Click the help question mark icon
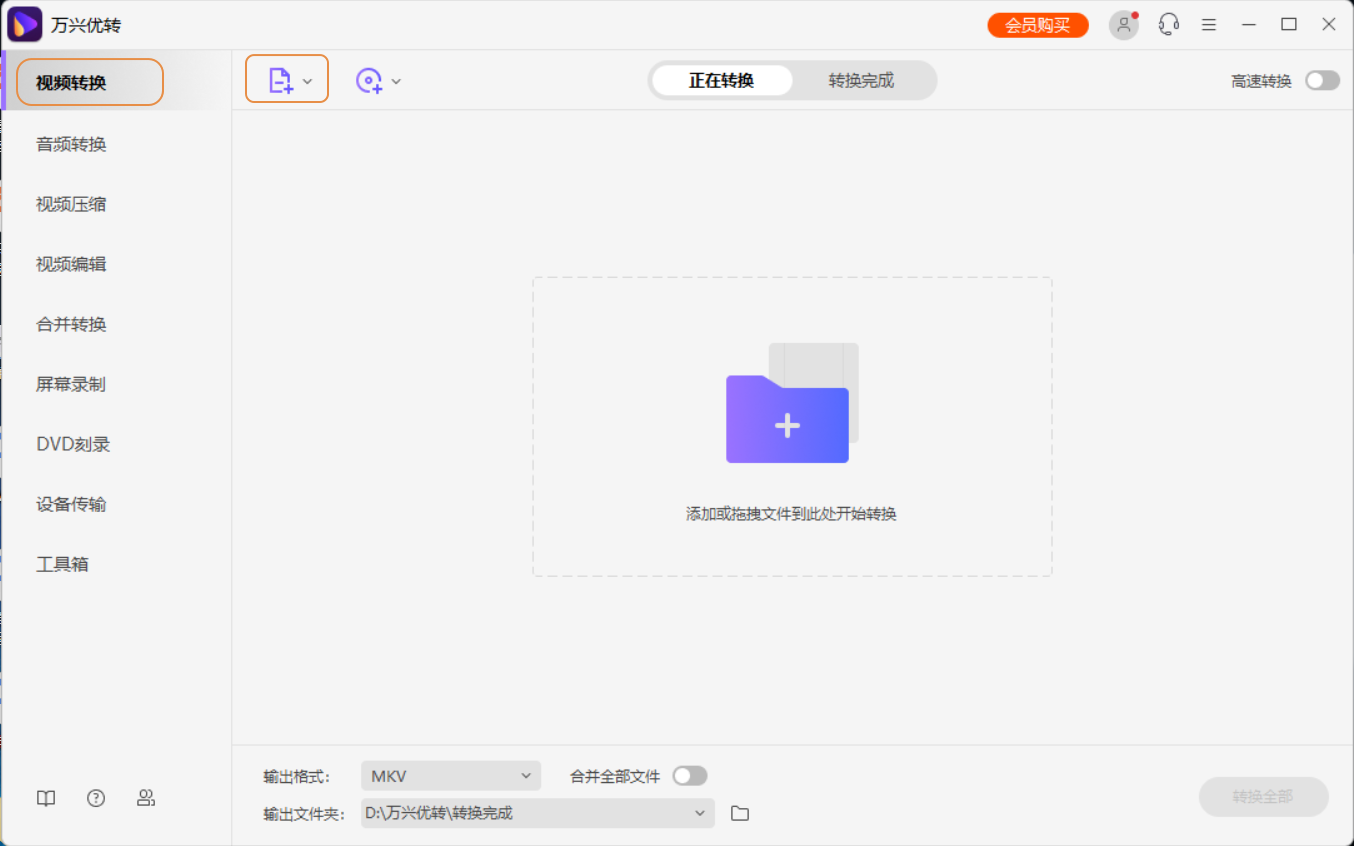The width and height of the screenshot is (1354, 846). (95, 798)
